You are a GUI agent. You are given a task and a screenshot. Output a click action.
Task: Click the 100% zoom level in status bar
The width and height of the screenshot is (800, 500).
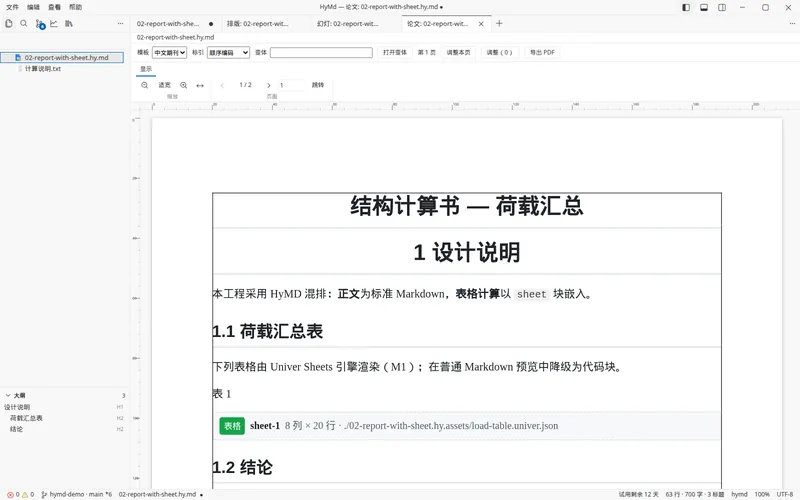762,494
